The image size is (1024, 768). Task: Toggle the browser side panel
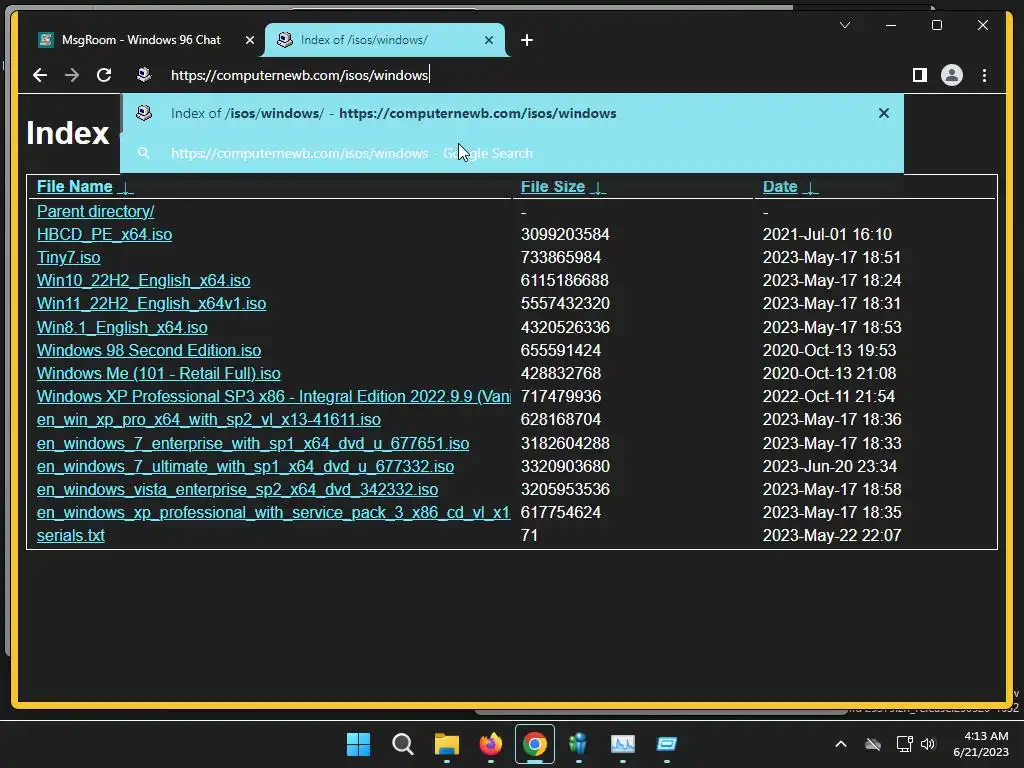[x=920, y=75]
